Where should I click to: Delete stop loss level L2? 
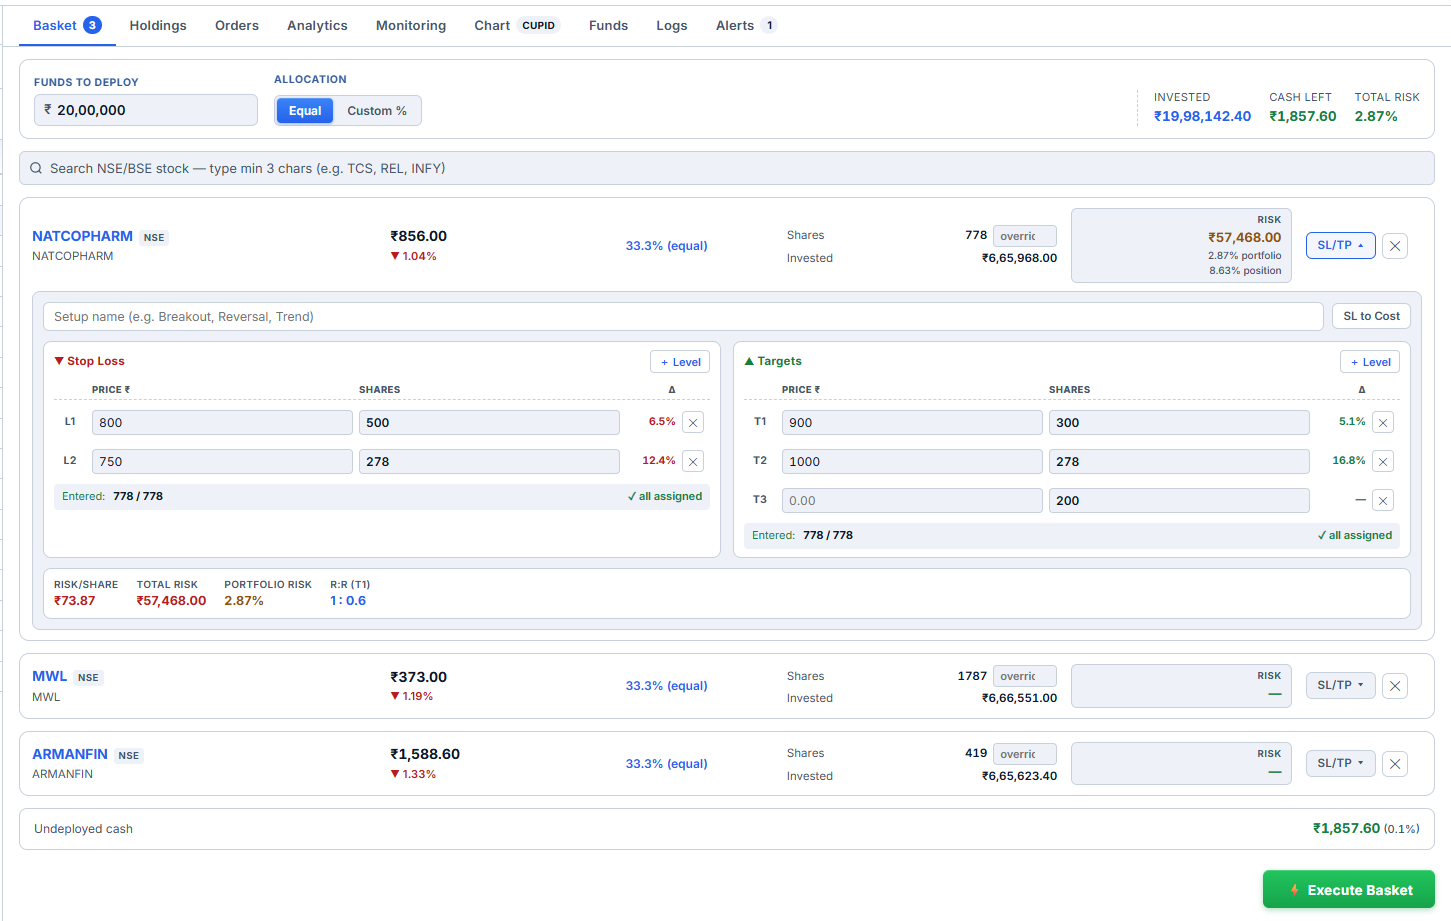tap(693, 461)
